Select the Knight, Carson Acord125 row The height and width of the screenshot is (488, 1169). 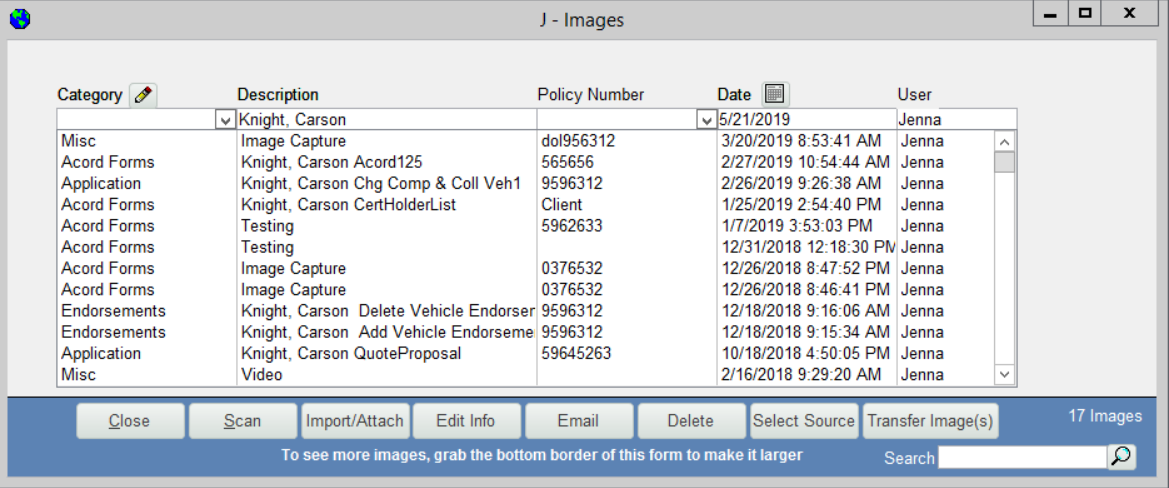pyautogui.click(x=332, y=162)
